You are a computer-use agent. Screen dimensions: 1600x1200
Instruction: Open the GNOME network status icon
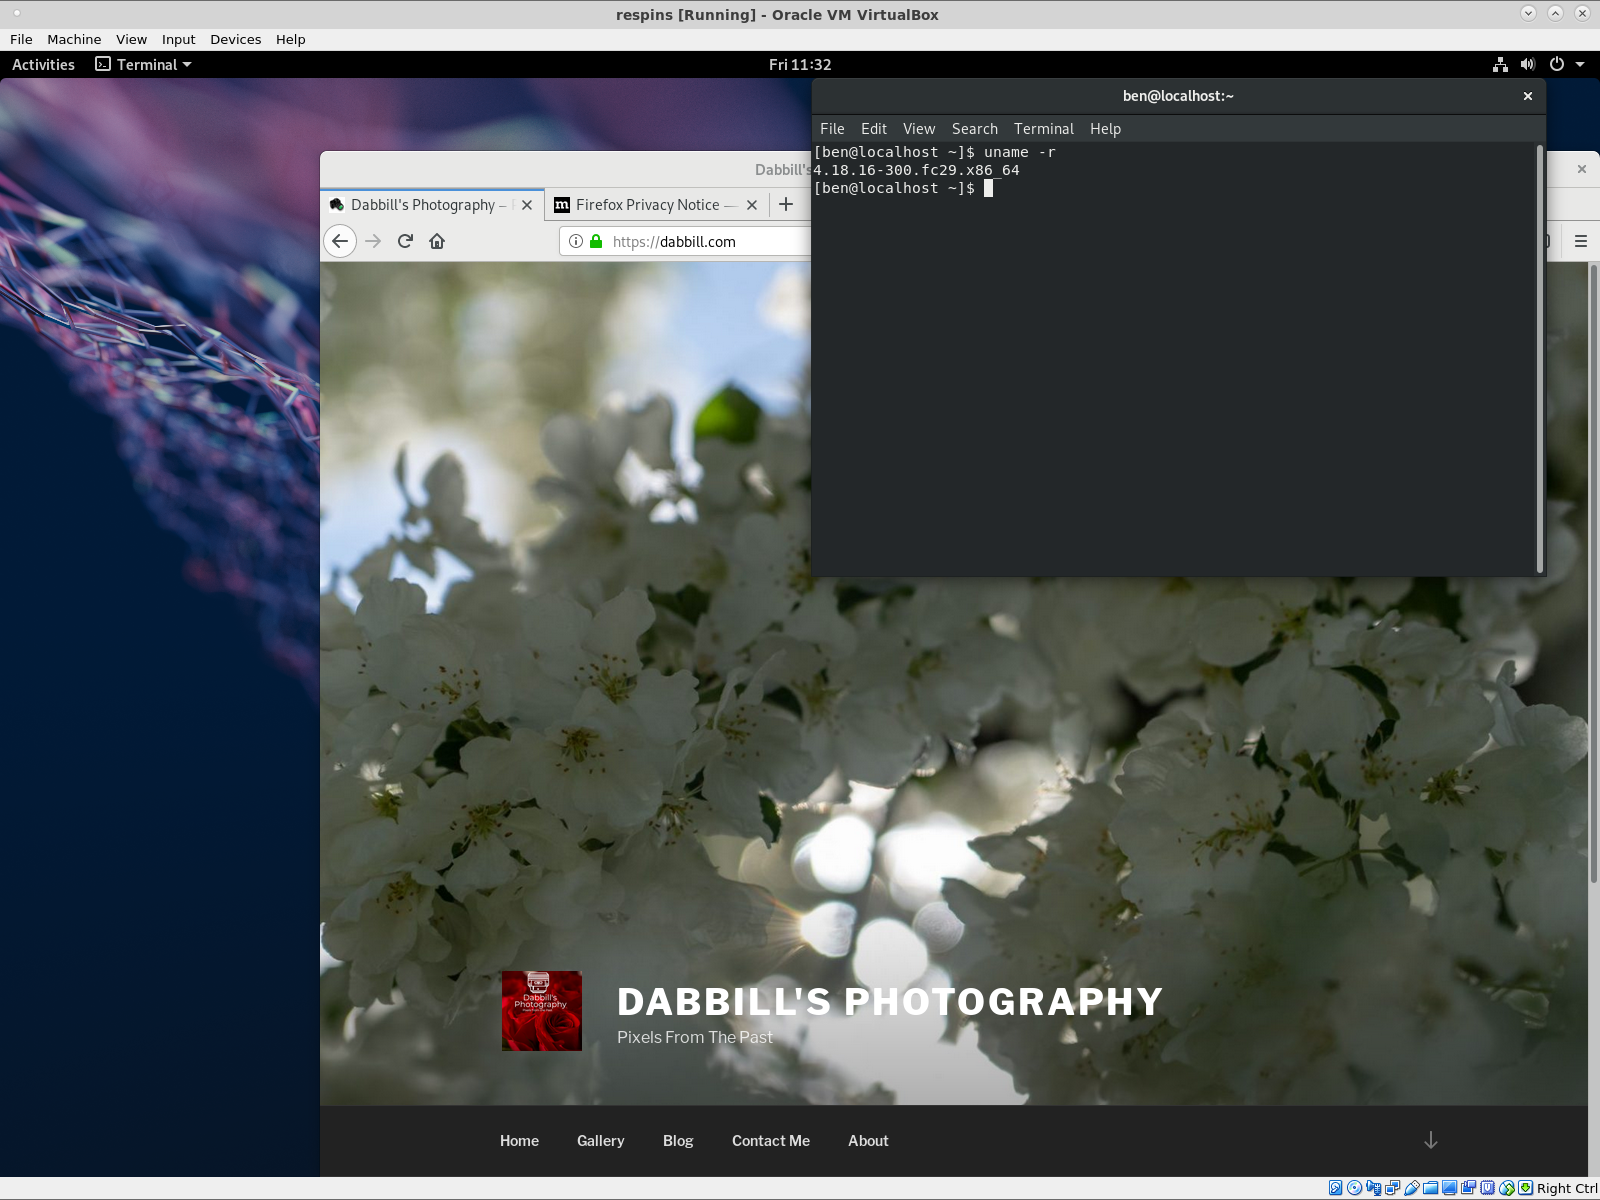(1500, 64)
